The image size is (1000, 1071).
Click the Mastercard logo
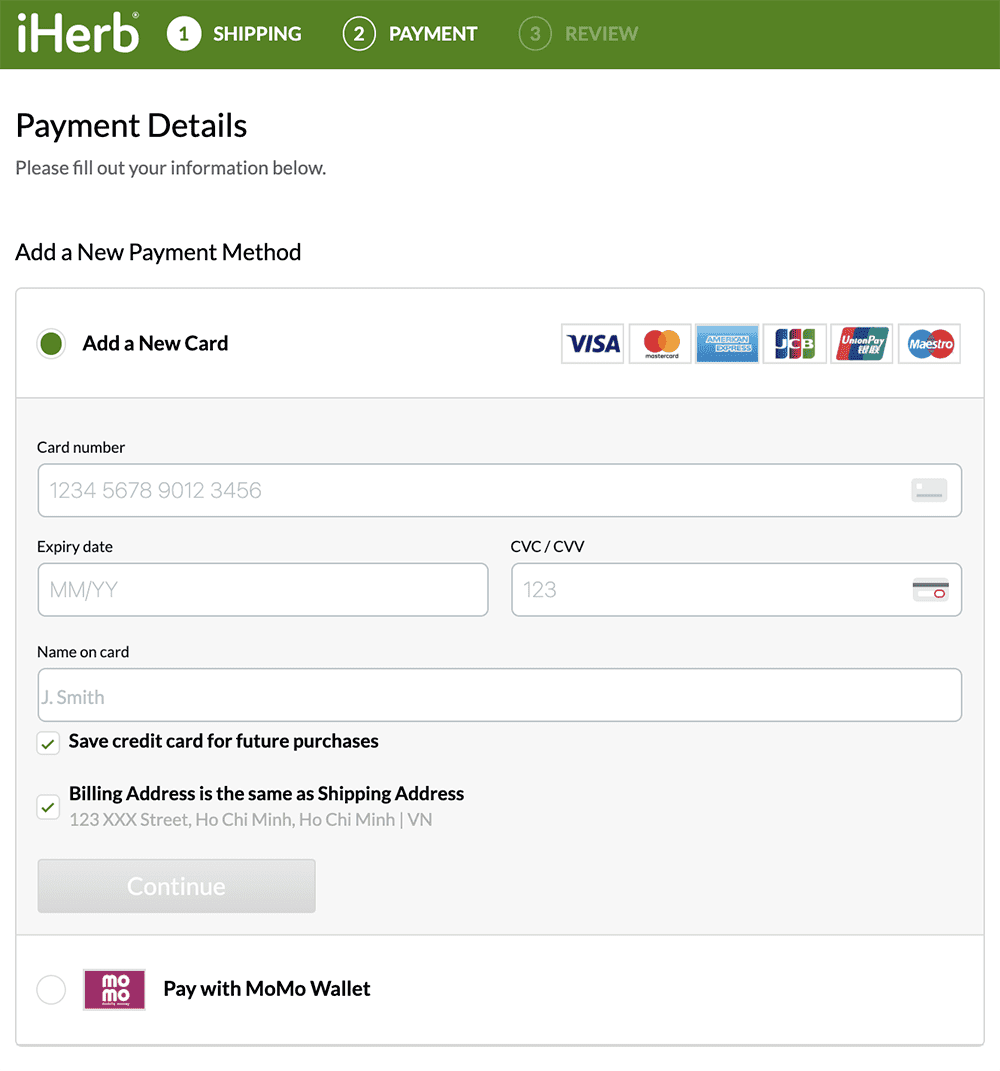click(659, 343)
